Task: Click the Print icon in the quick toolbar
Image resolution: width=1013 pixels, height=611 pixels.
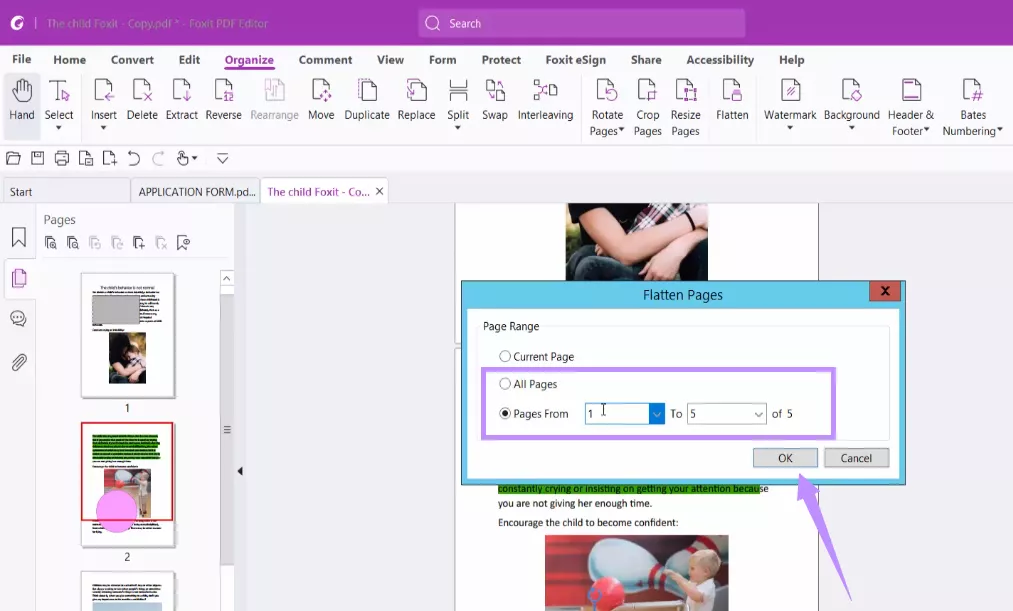Action: [x=62, y=158]
